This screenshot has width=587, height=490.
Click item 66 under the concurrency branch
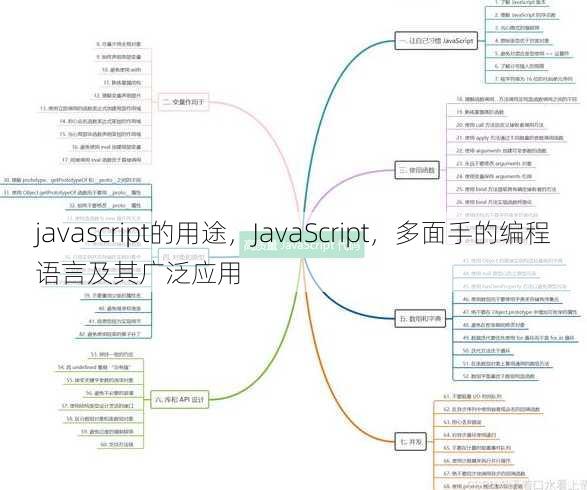tap(477, 461)
